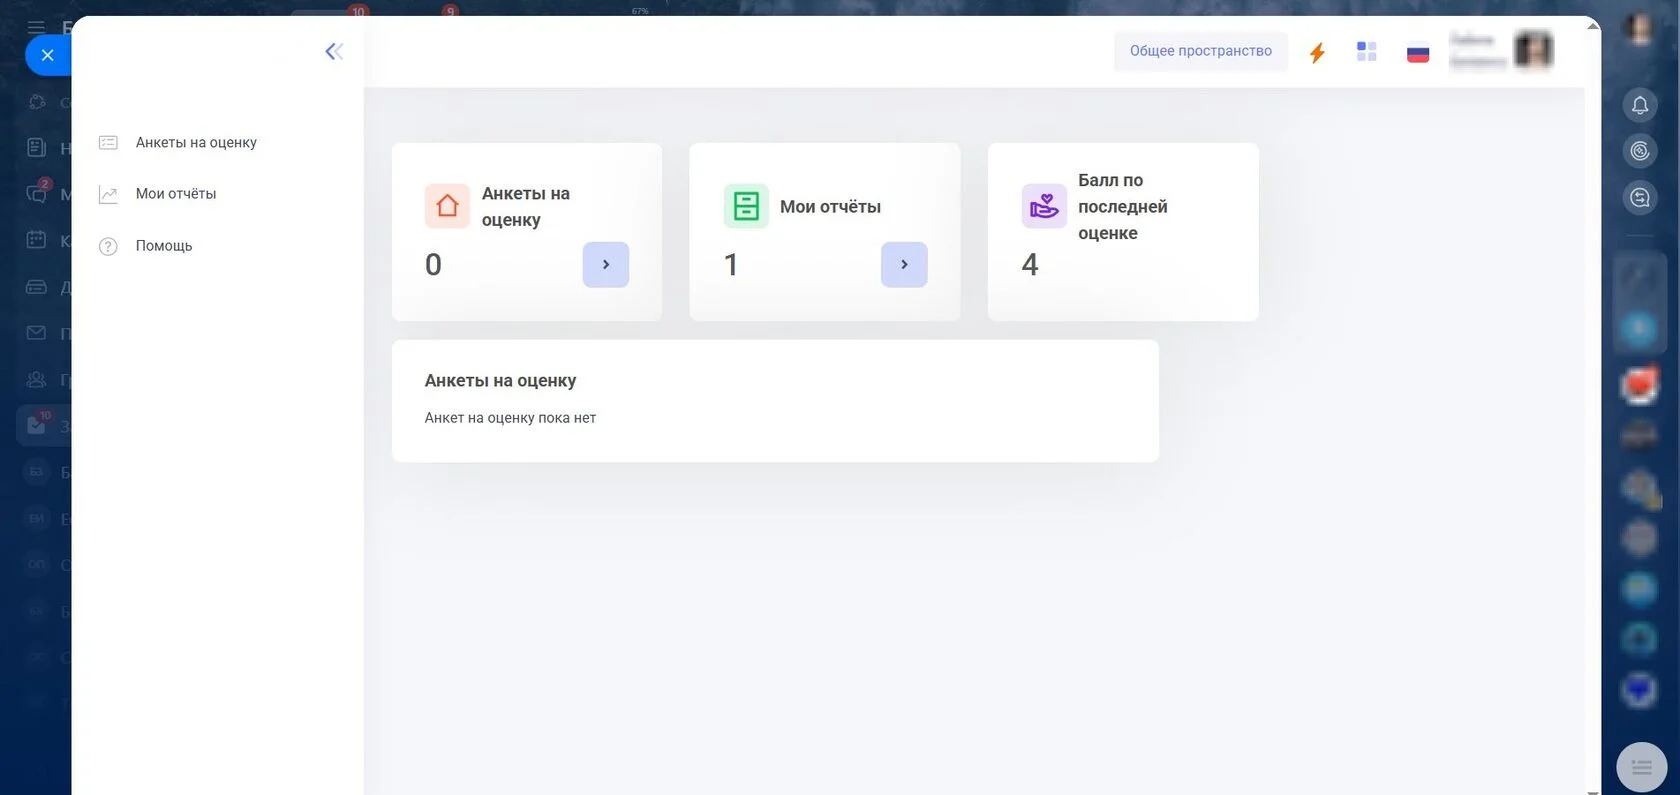Open Анкеты на оценку in sidebar
The width and height of the screenshot is (1680, 795).
[x=196, y=143]
